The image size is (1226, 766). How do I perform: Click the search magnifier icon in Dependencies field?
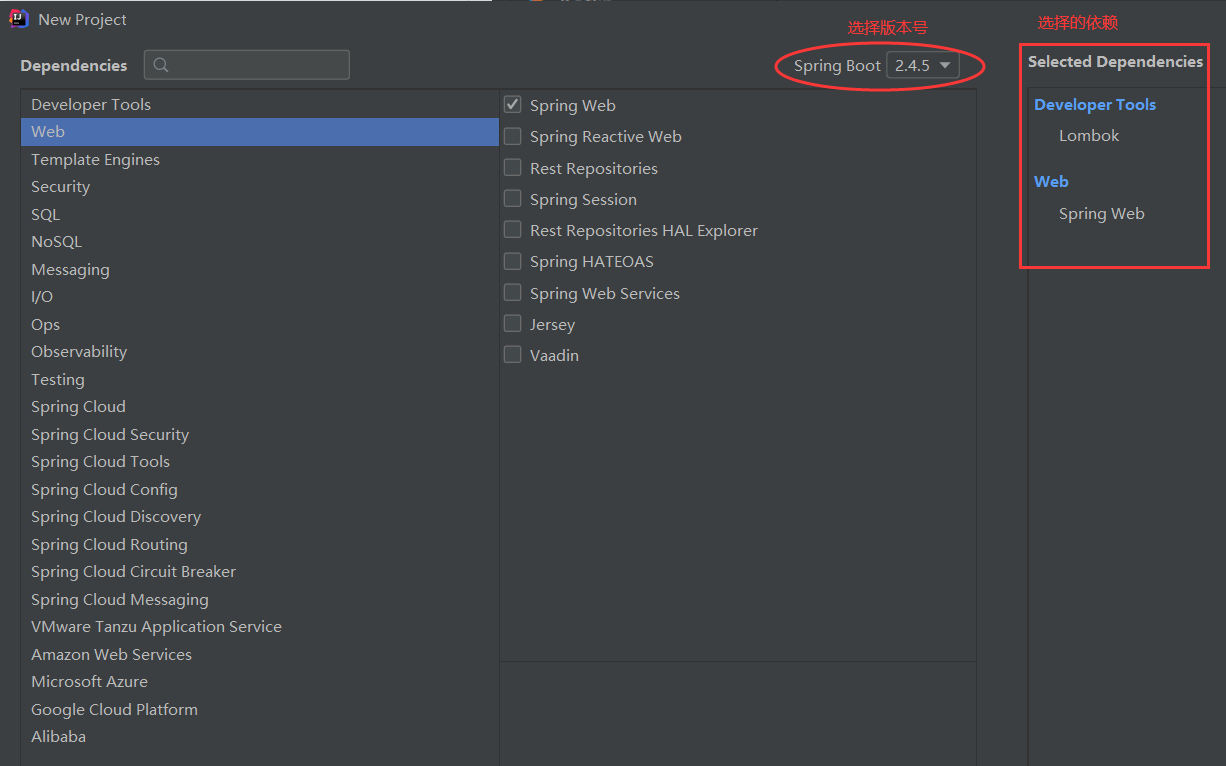tap(161, 65)
